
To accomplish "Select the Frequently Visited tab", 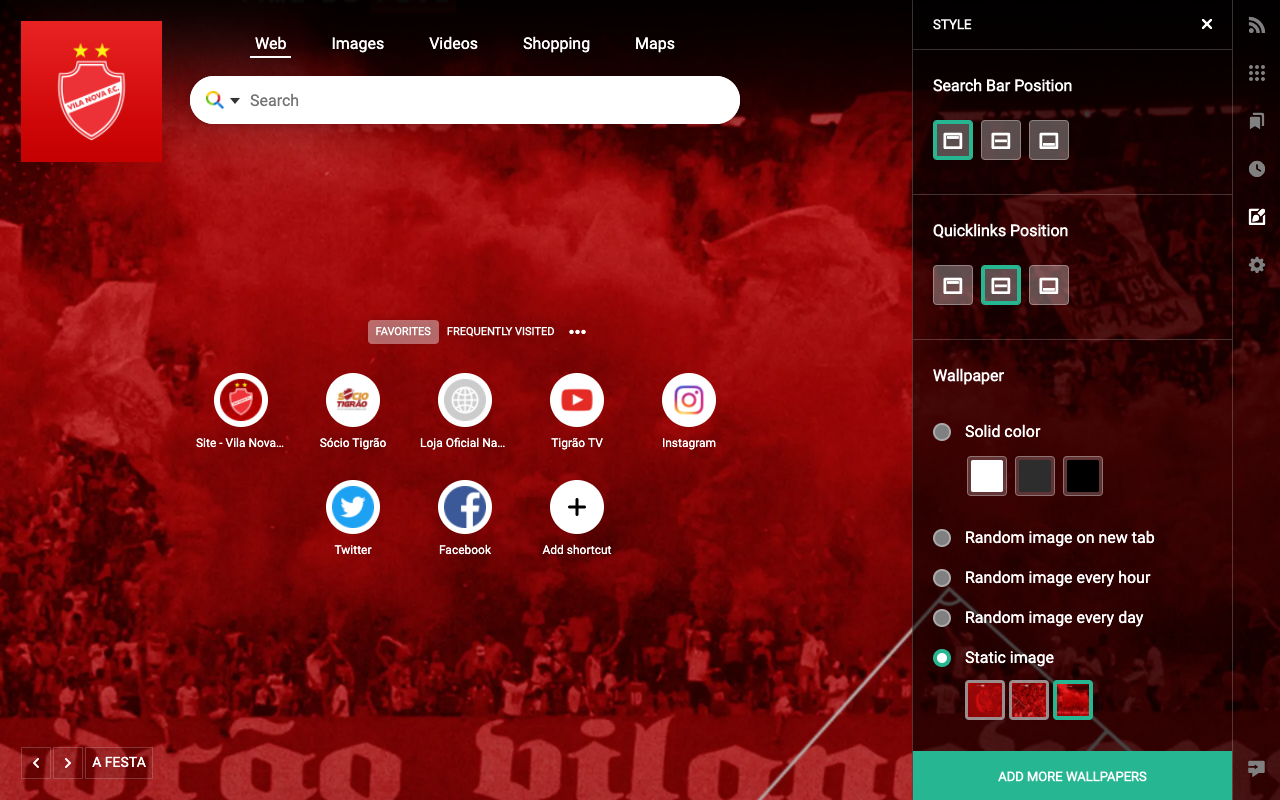I will point(500,332).
